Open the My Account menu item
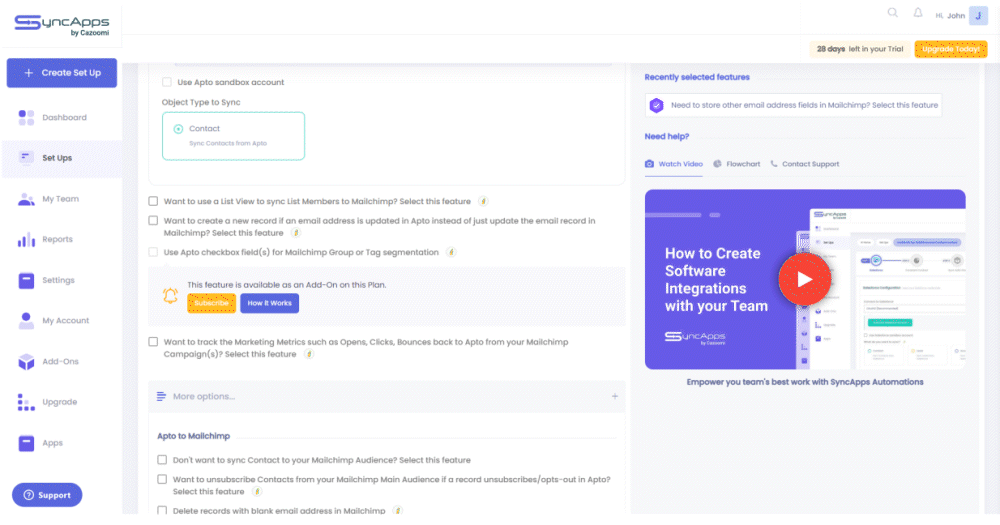The height and width of the screenshot is (525, 1000). point(66,320)
